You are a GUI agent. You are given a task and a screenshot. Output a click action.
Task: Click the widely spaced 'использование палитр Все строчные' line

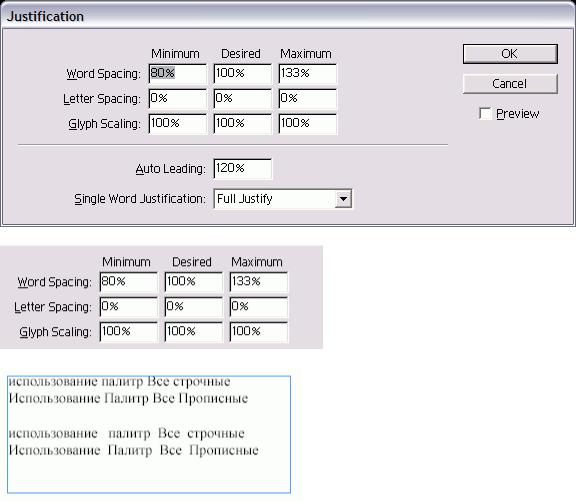coord(126,434)
